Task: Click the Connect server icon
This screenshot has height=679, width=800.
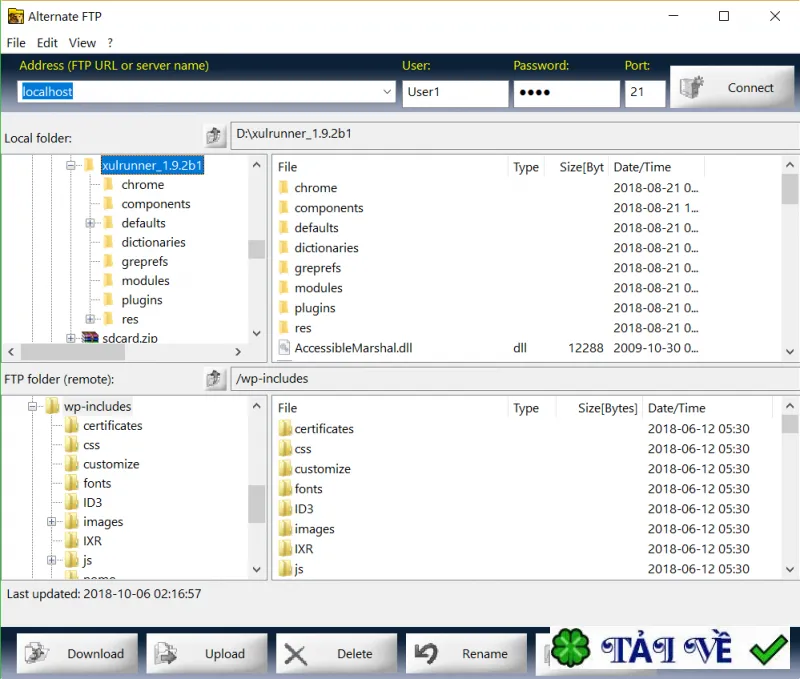Action: click(x=693, y=88)
